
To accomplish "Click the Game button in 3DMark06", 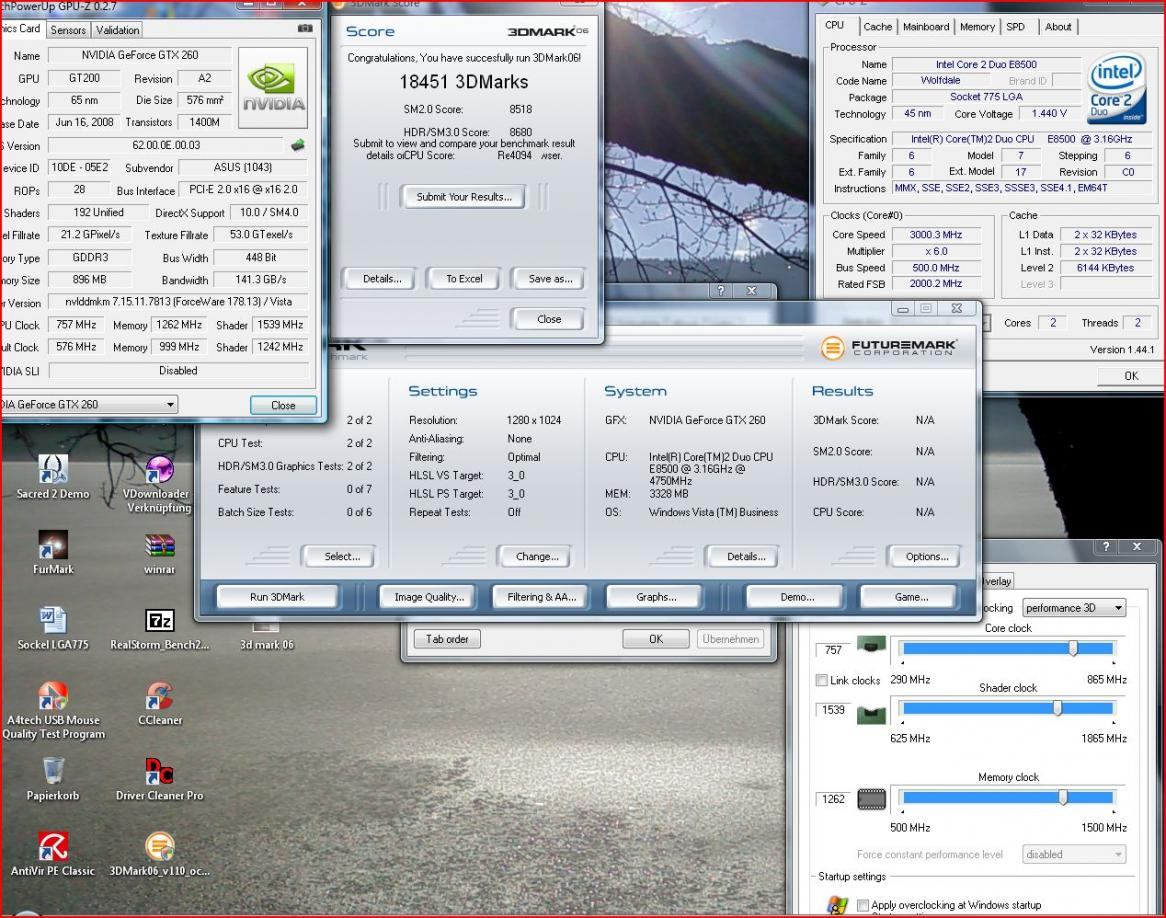I will pyautogui.click(x=910, y=597).
